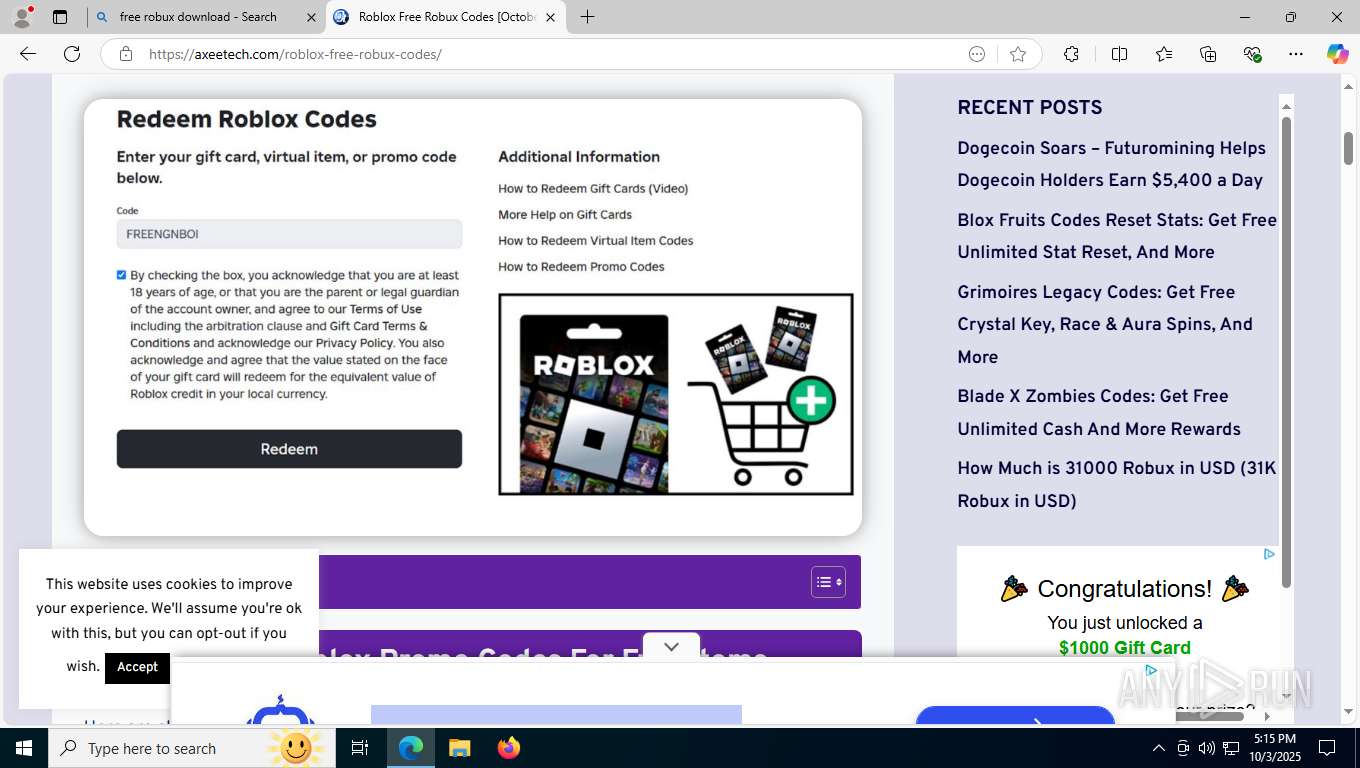
Task: Click How to Redeem Promo Codes
Action: (x=581, y=266)
